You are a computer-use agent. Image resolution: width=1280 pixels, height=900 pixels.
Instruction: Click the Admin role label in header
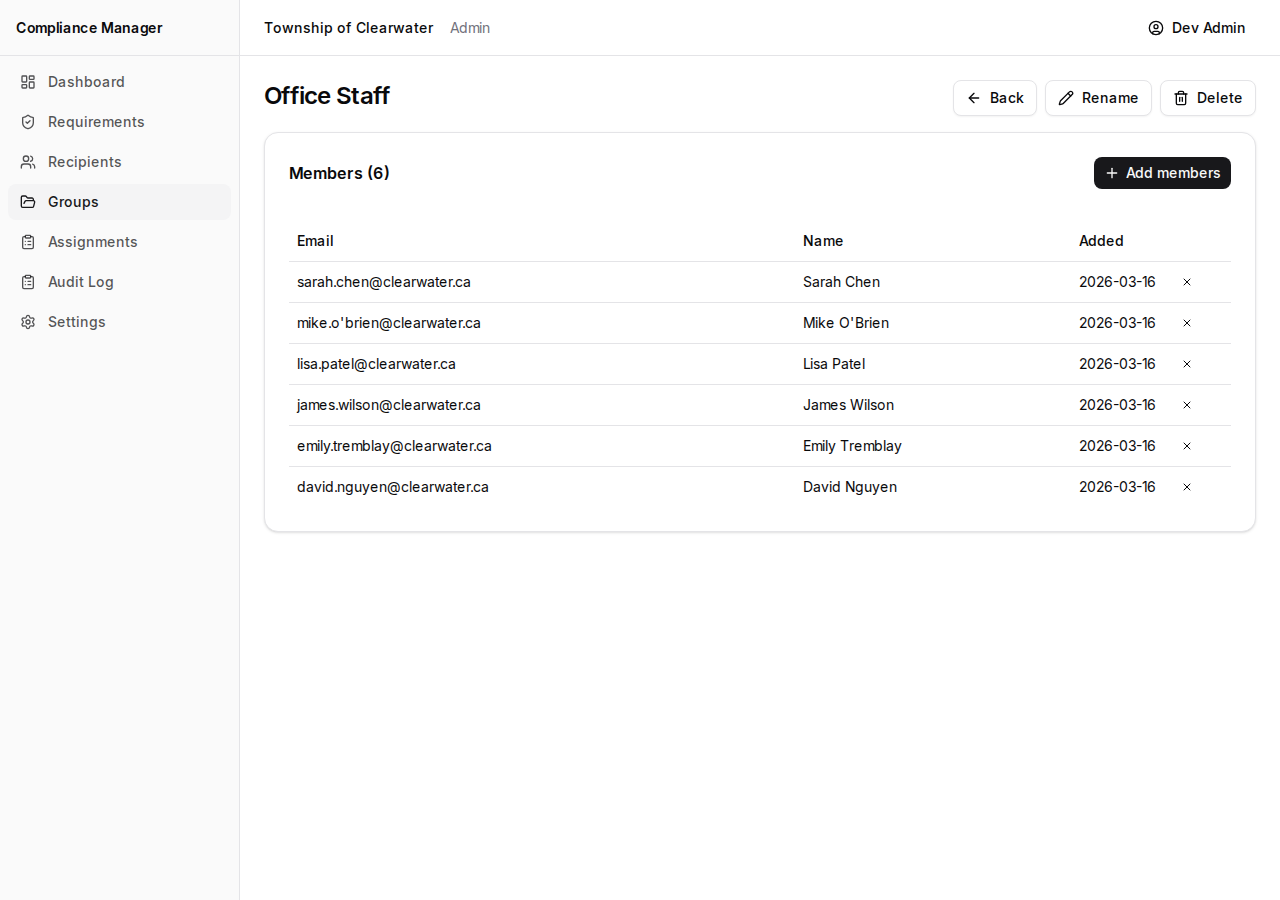[x=470, y=28]
